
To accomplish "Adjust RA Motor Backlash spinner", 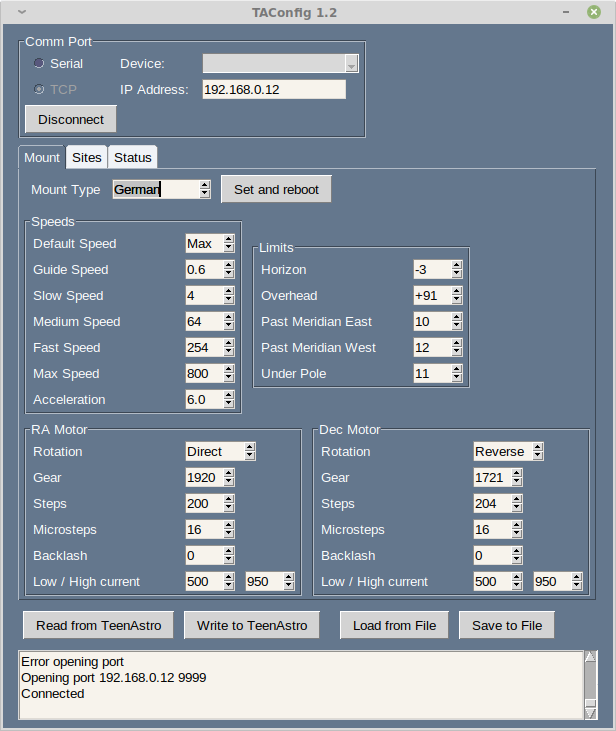I will [x=228, y=556].
